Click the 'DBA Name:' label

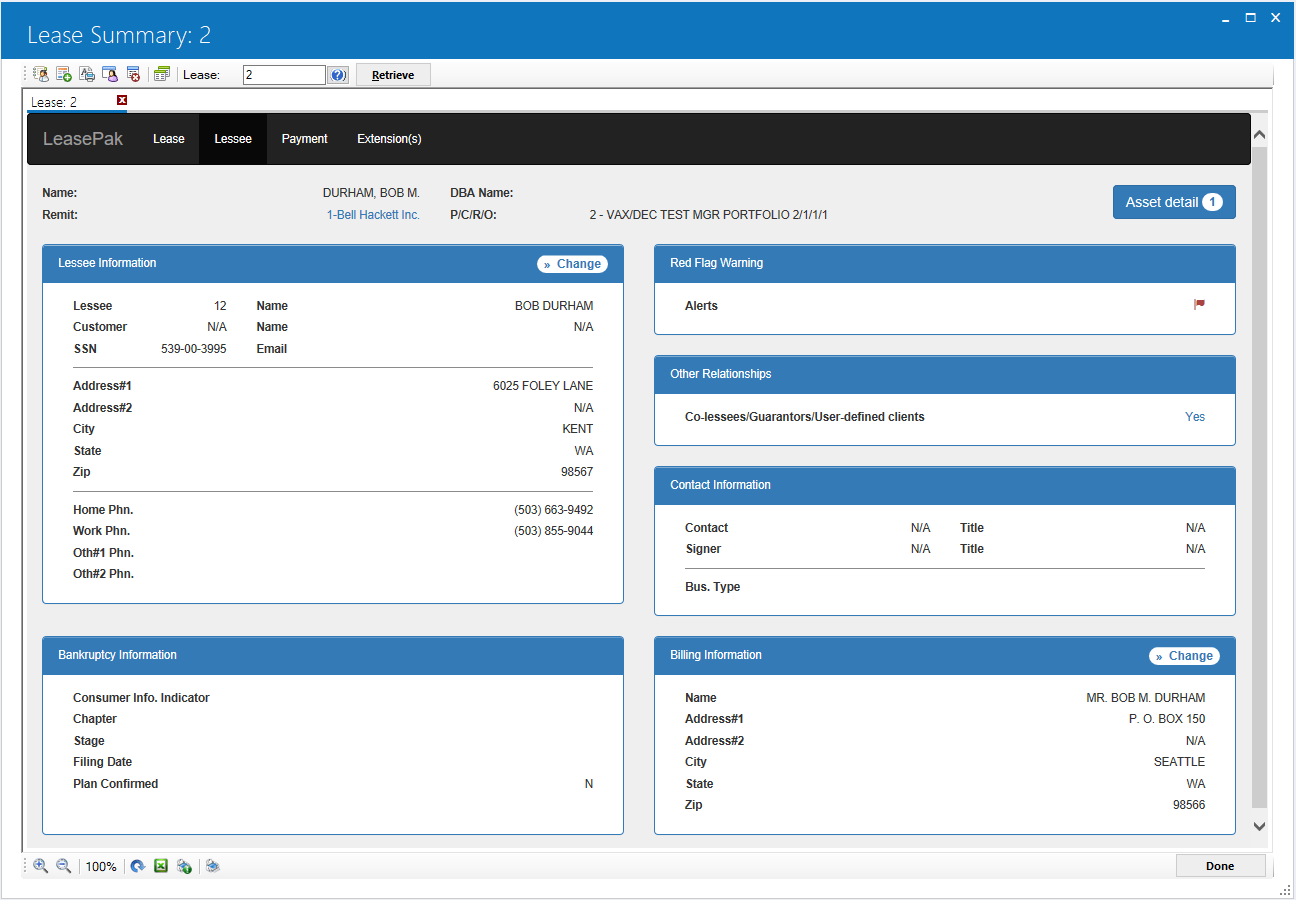[482, 193]
